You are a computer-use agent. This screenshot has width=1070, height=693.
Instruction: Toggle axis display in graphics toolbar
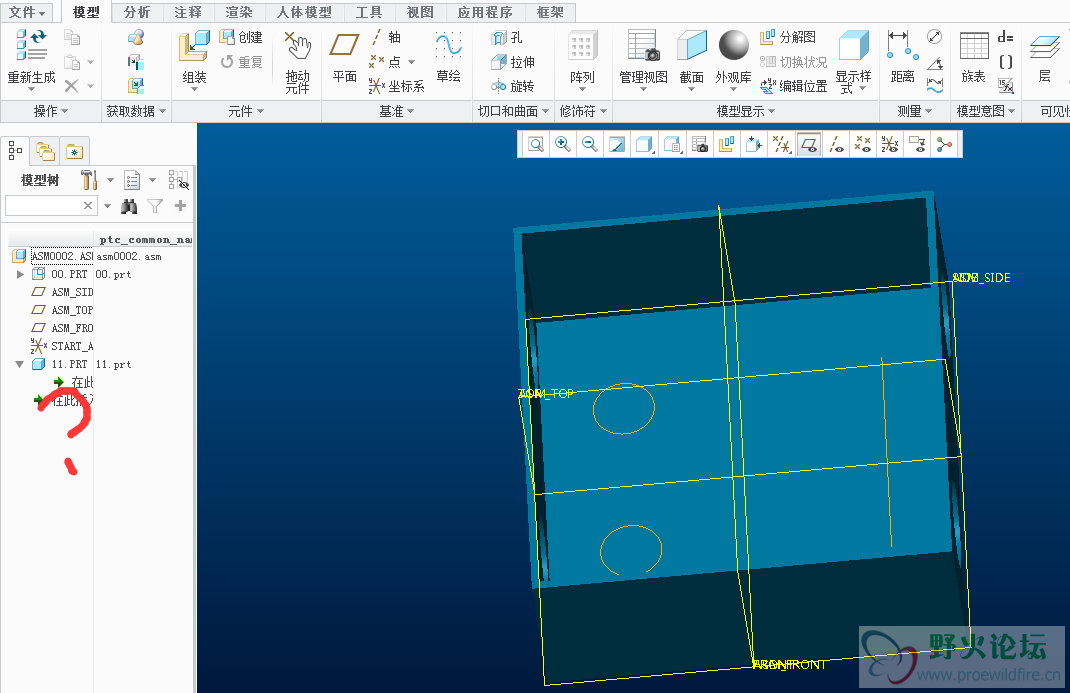click(x=836, y=145)
